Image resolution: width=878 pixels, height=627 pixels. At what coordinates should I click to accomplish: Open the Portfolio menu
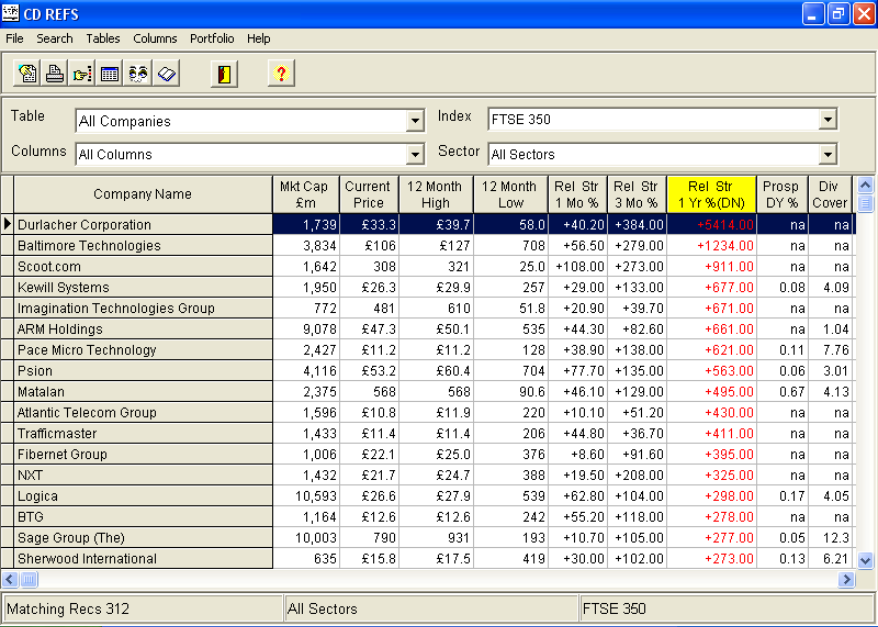point(212,39)
